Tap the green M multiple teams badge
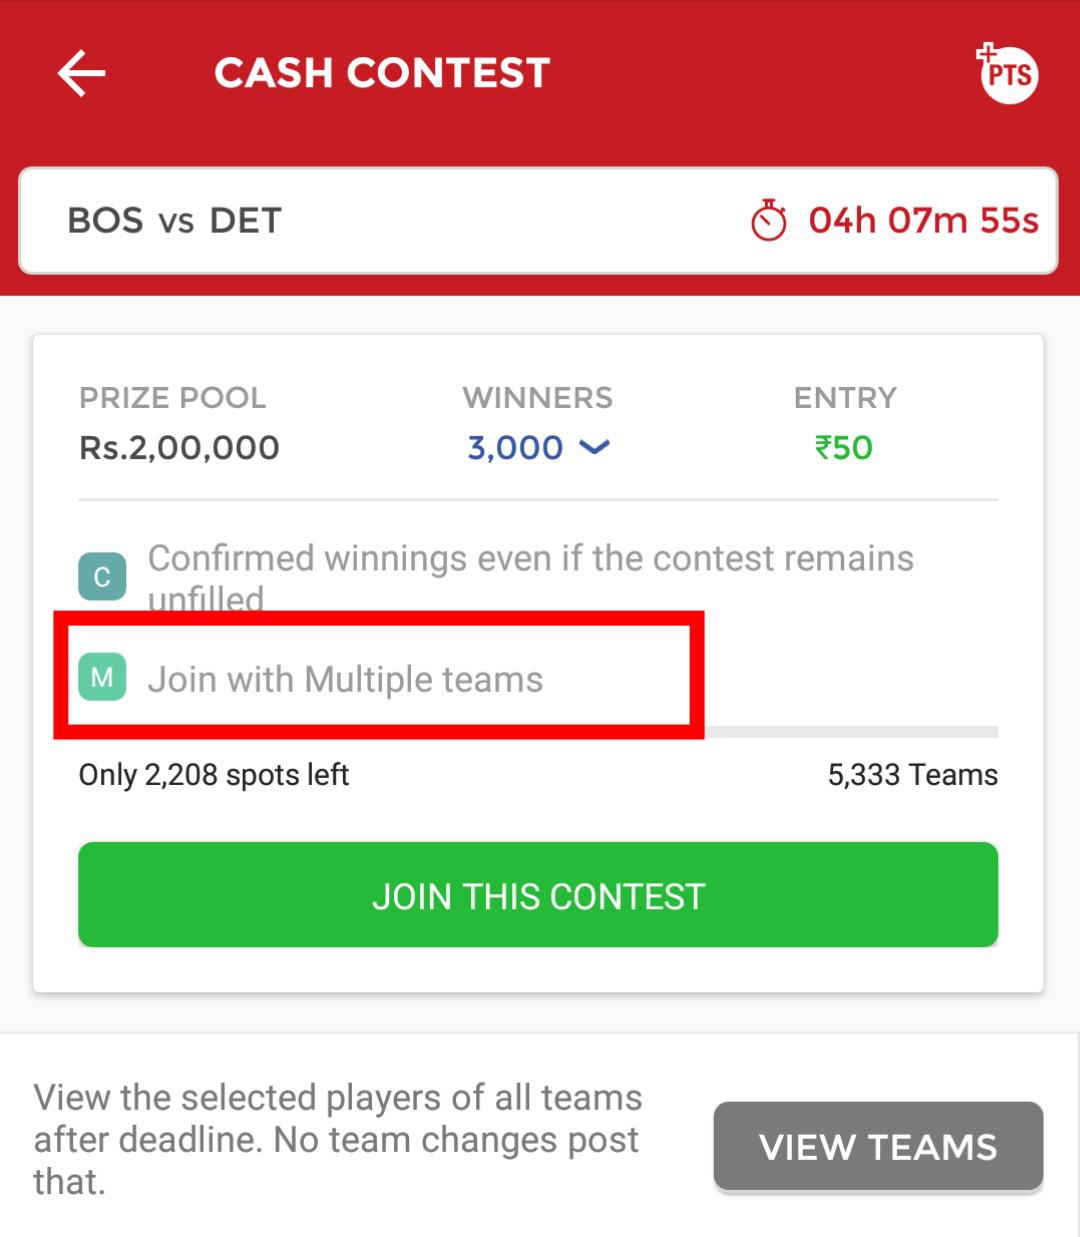The width and height of the screenshot is (1080, 1237). (102, 677)
